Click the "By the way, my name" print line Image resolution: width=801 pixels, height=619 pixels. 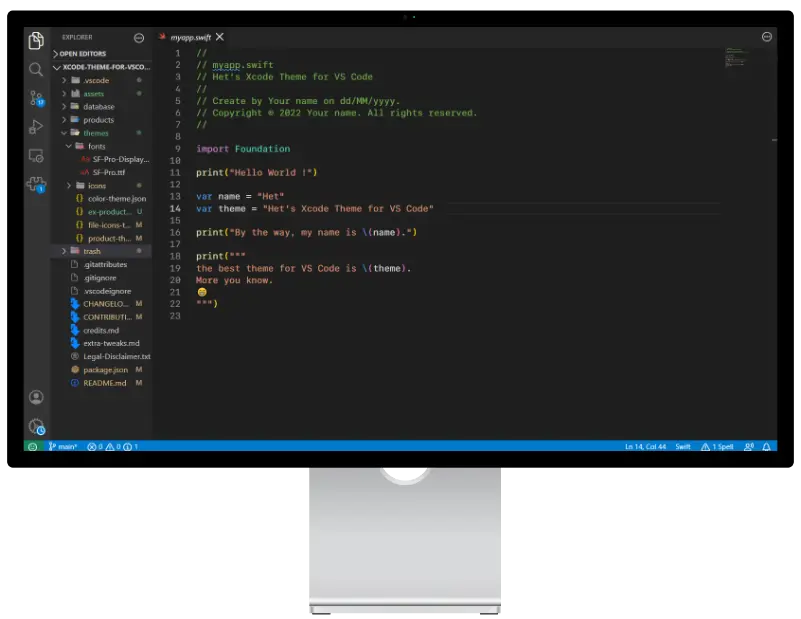[307, 232]
